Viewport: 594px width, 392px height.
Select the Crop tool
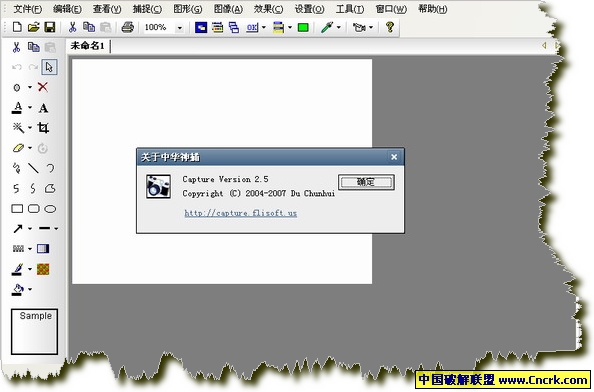(43, 128)
